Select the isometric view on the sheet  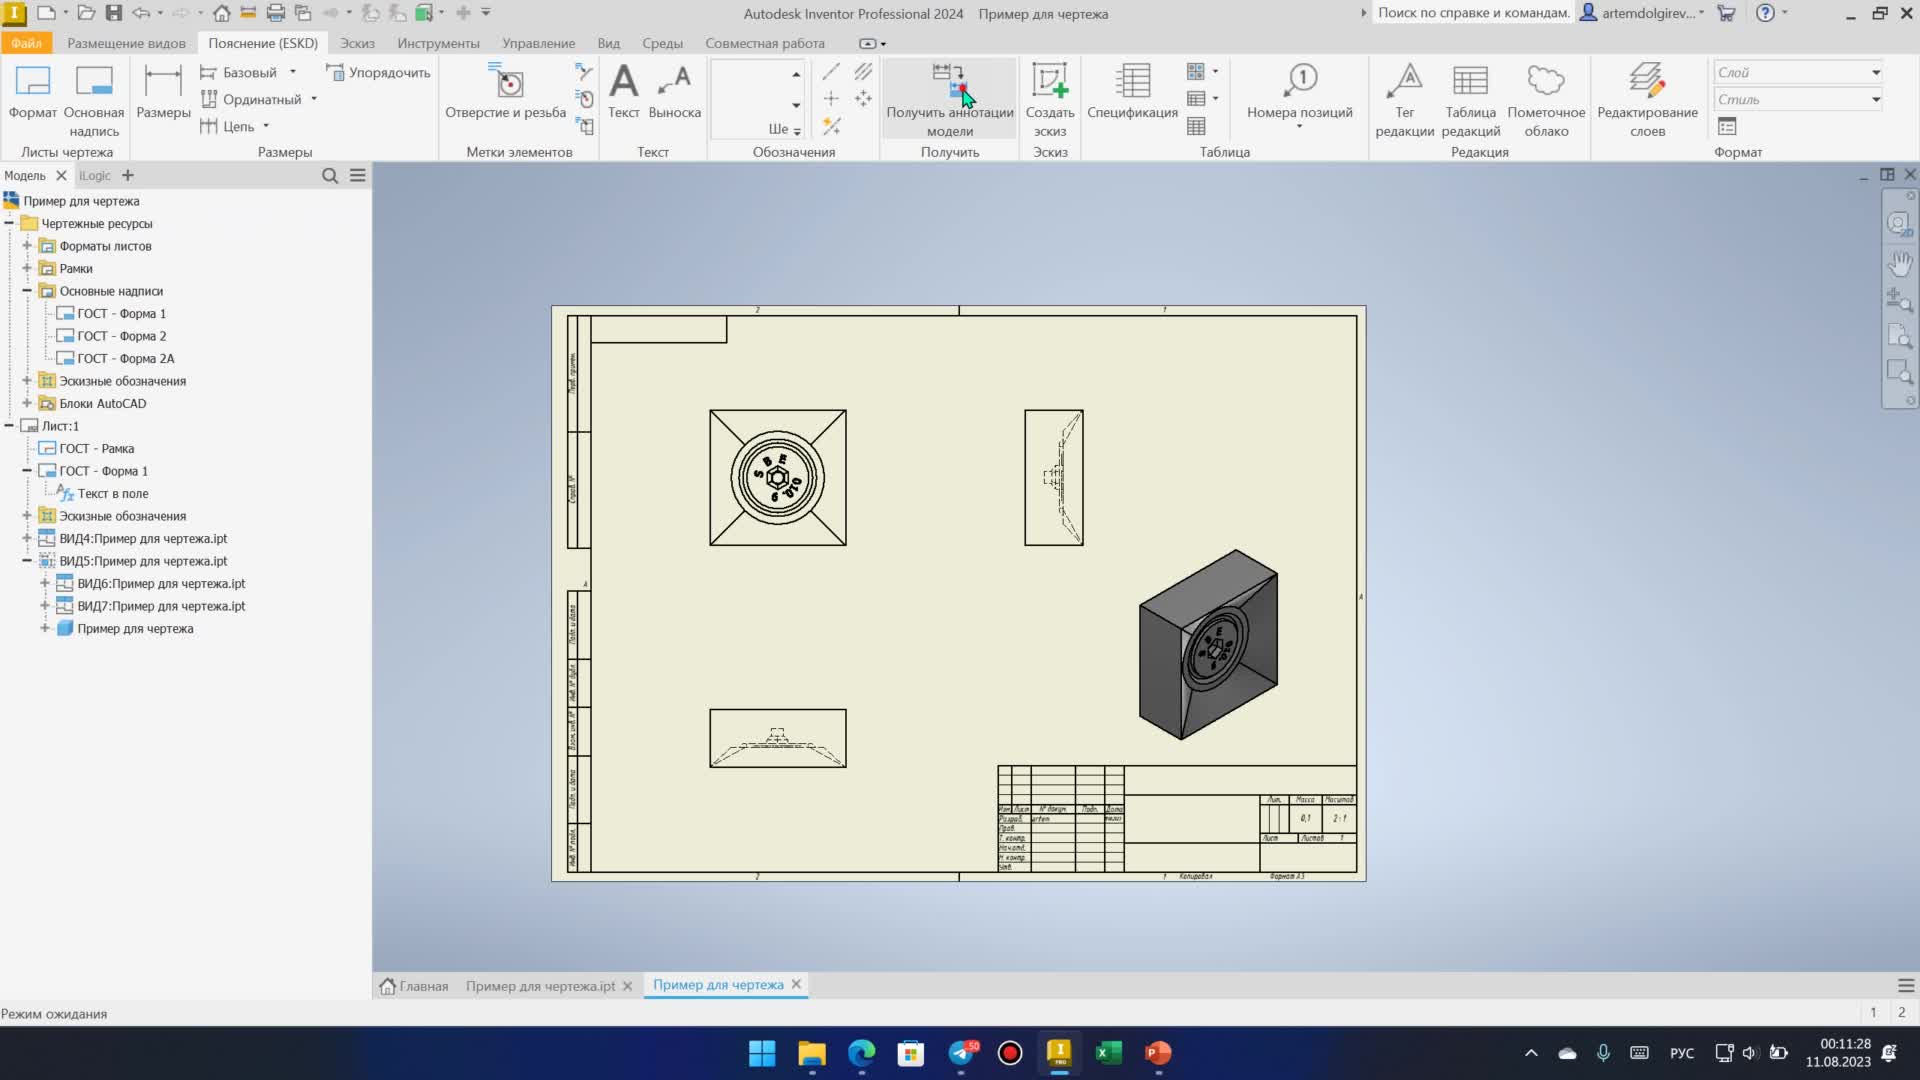pyautogui.click(x=1208, y=645)
